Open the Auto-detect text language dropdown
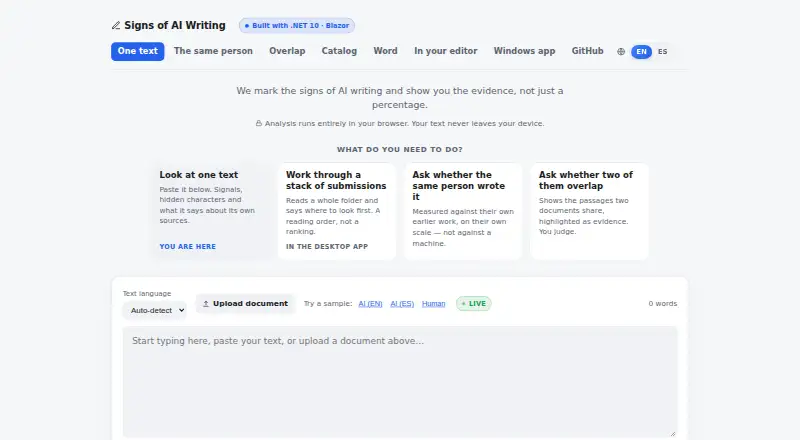The height and width of the screenshot is (440, 800). click(x=155, y=310)
